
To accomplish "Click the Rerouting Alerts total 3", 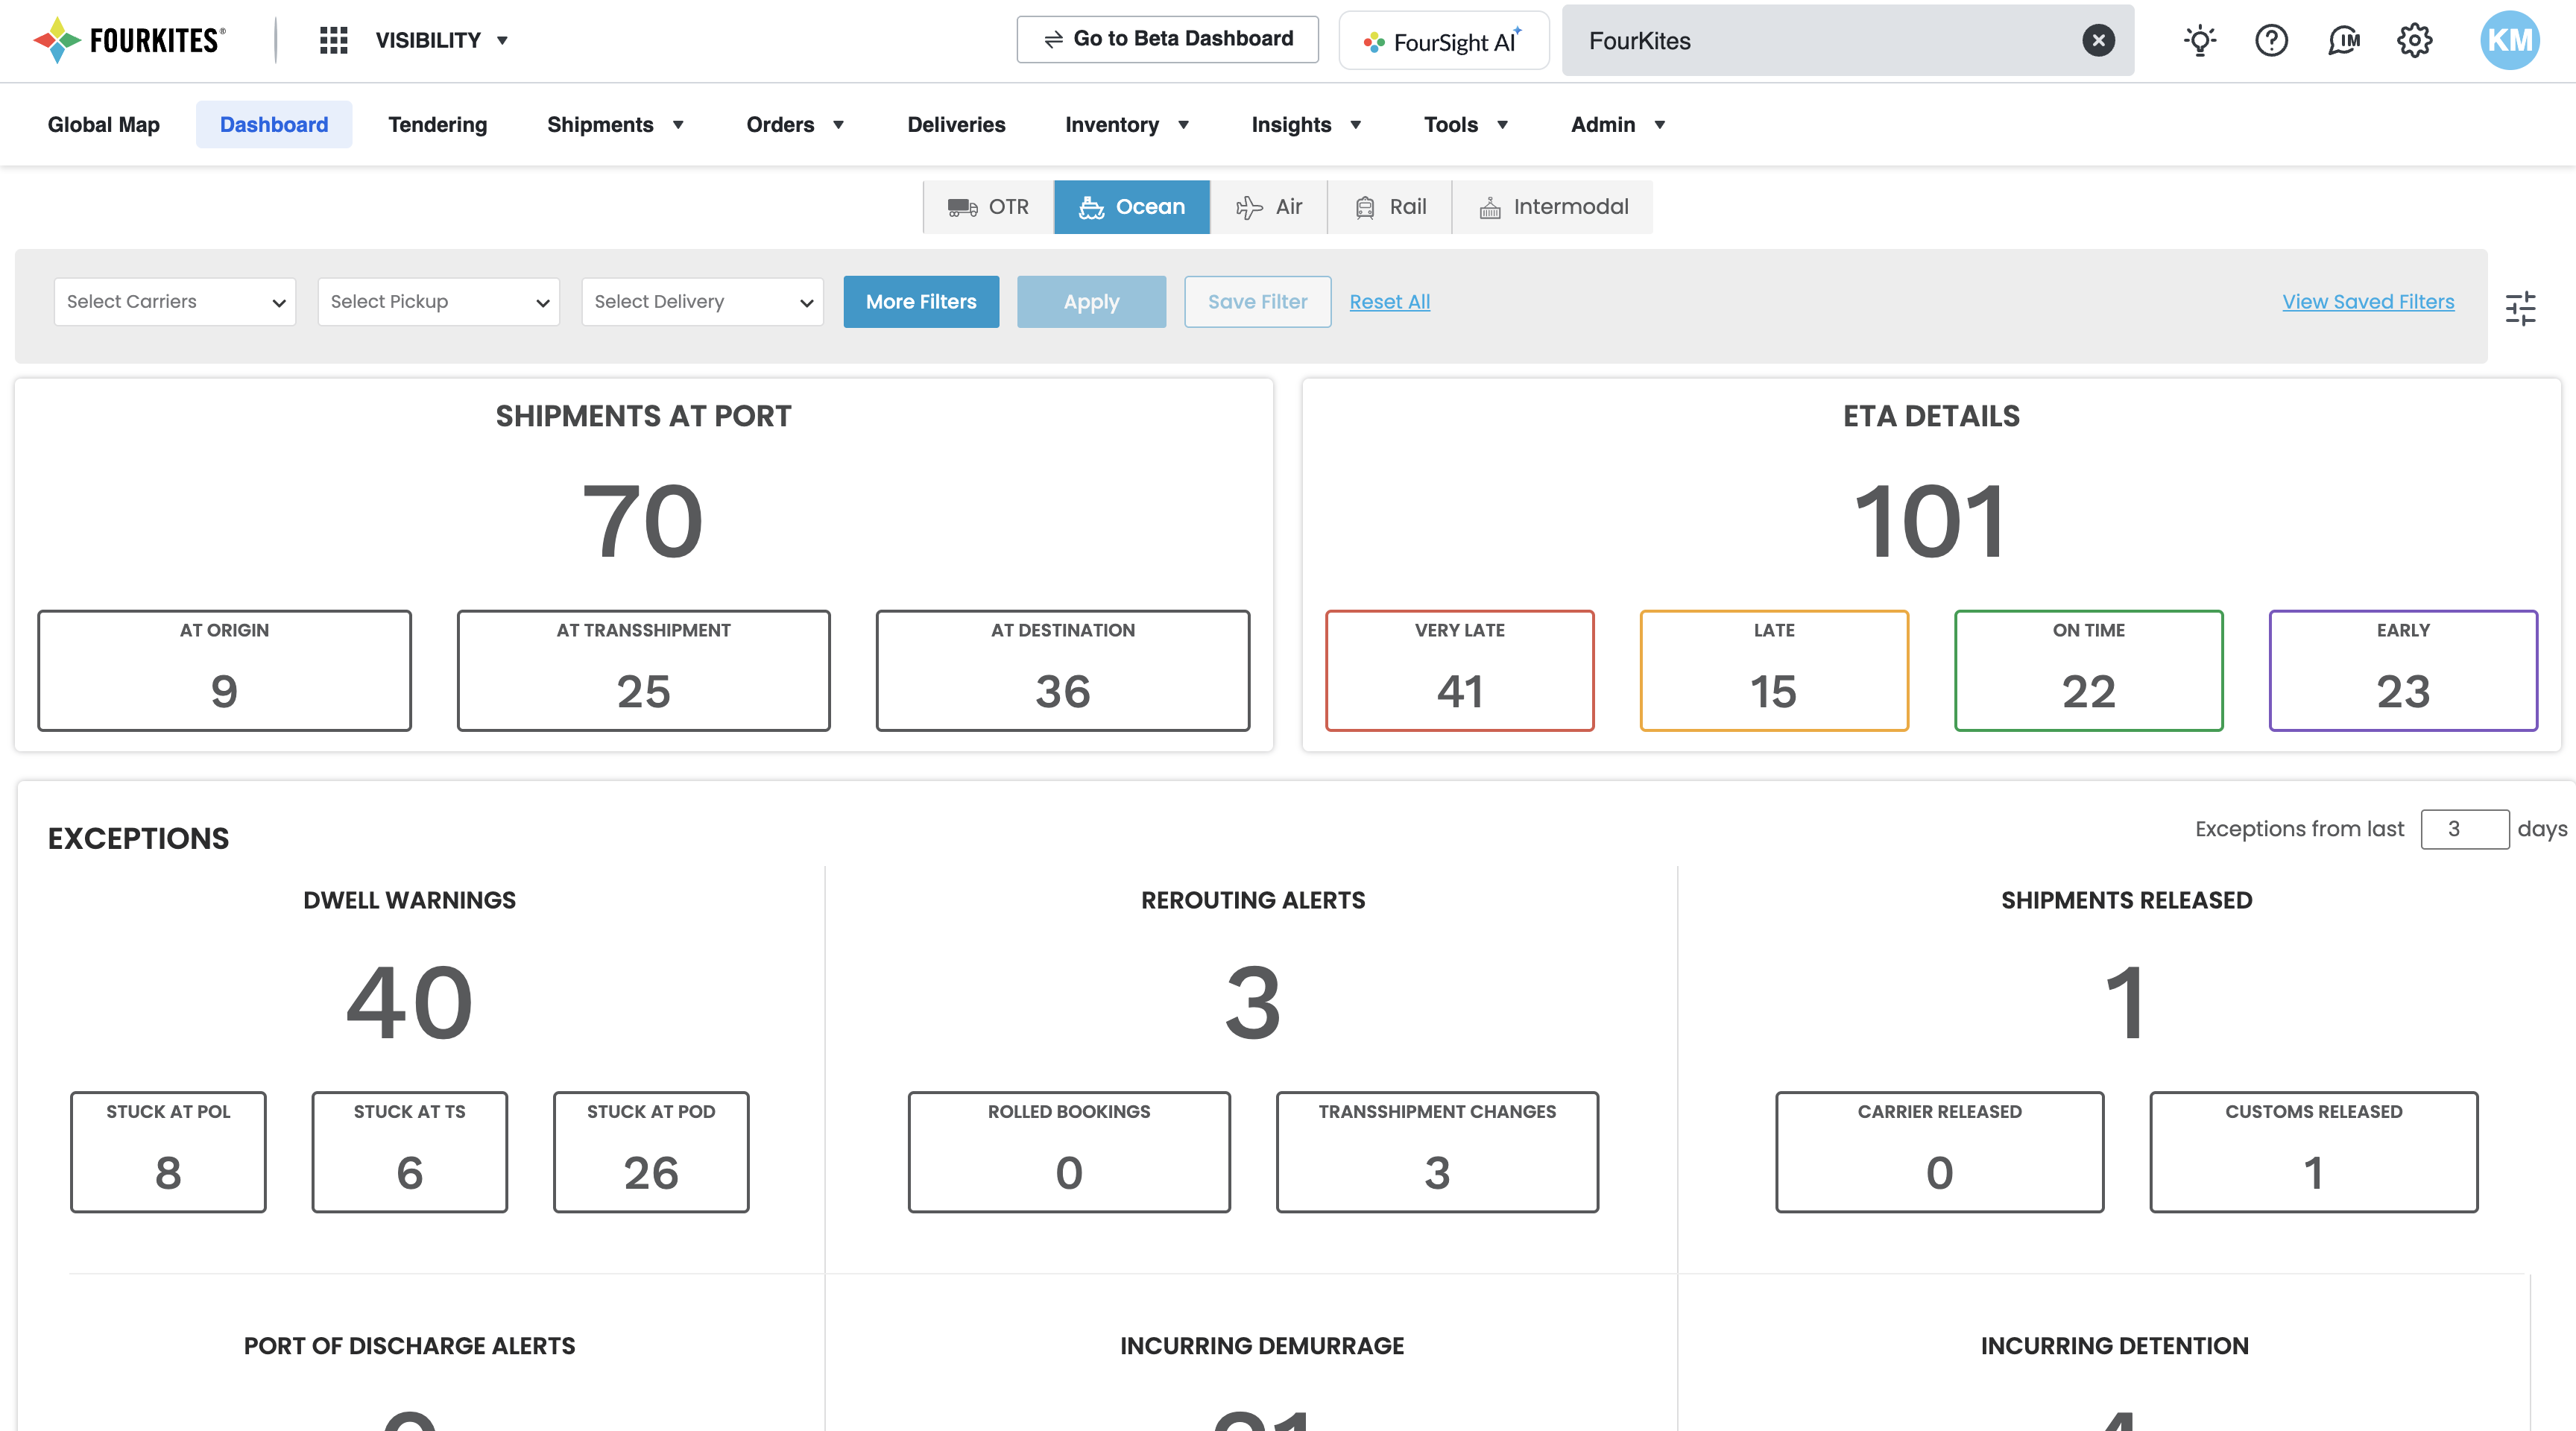I will click(x=1252, y=1002).
